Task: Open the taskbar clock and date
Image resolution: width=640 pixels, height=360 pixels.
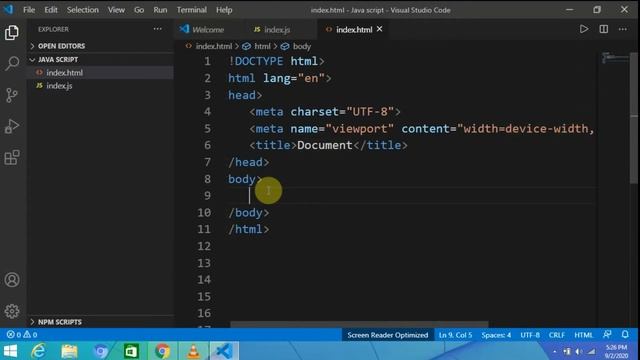Action: coord(616,351)
